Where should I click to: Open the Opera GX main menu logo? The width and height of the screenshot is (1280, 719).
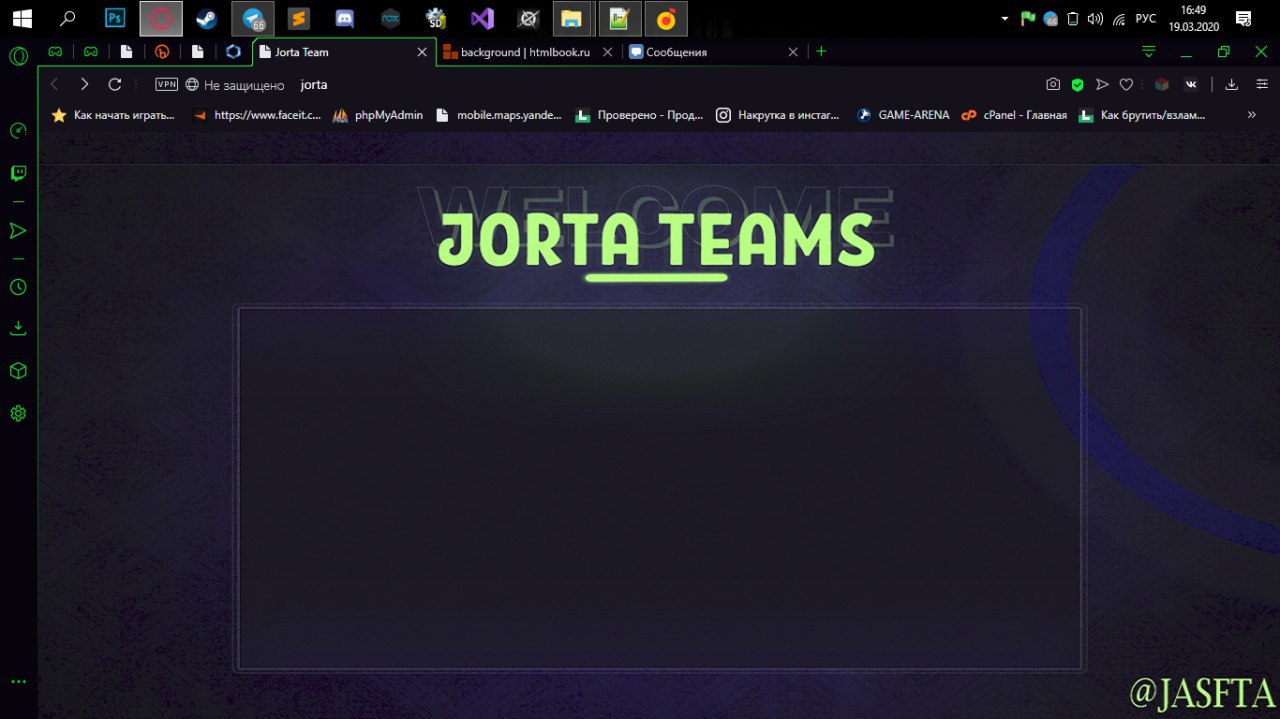18,56
